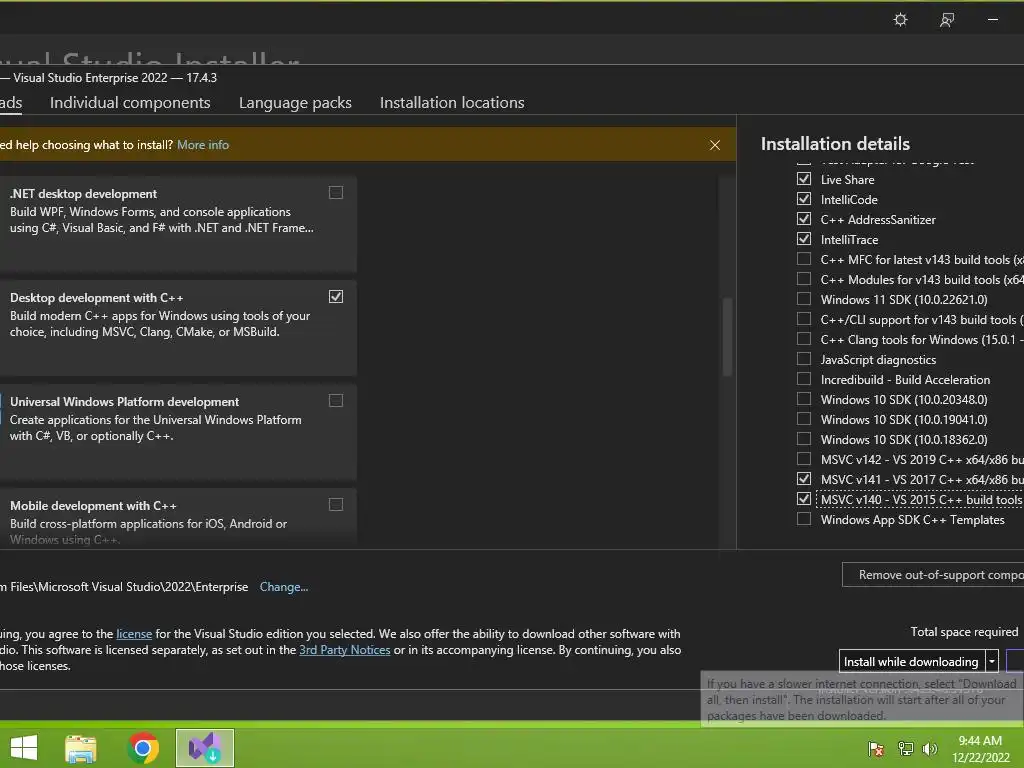This screenshot has height=768, width=1024.
Task: Open the Windows Start menu
Action: click(24, 748)
